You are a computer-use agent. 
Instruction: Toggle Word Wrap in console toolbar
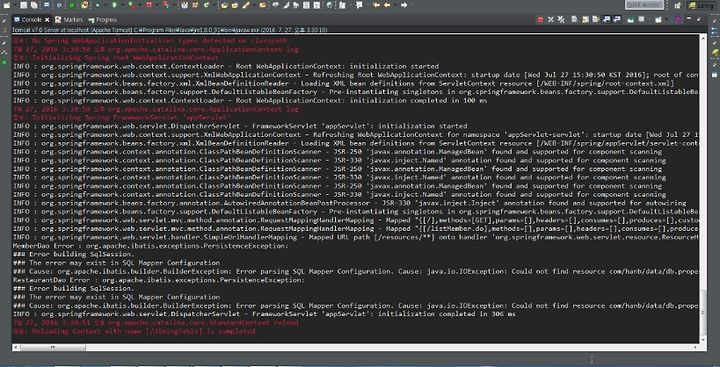596,19
